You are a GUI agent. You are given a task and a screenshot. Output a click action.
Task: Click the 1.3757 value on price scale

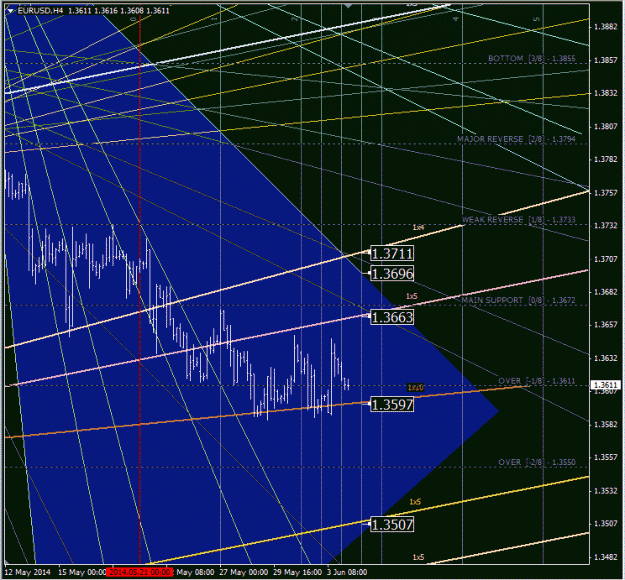(x=605, y=193)
